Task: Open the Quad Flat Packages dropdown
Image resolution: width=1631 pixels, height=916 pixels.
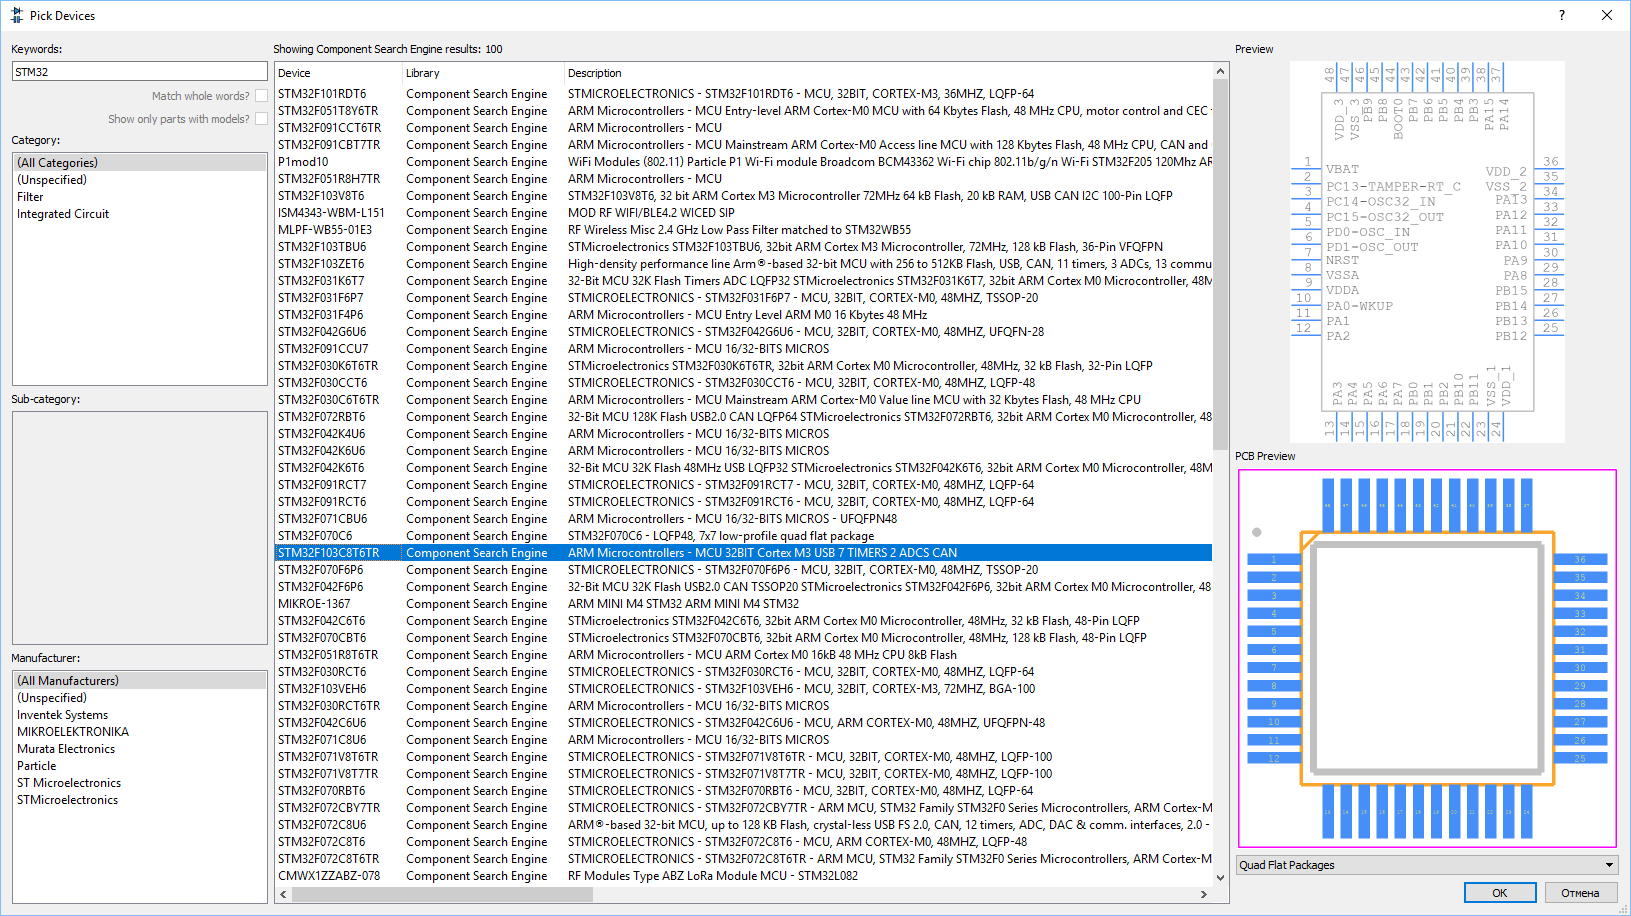Action: (1428, 865)
